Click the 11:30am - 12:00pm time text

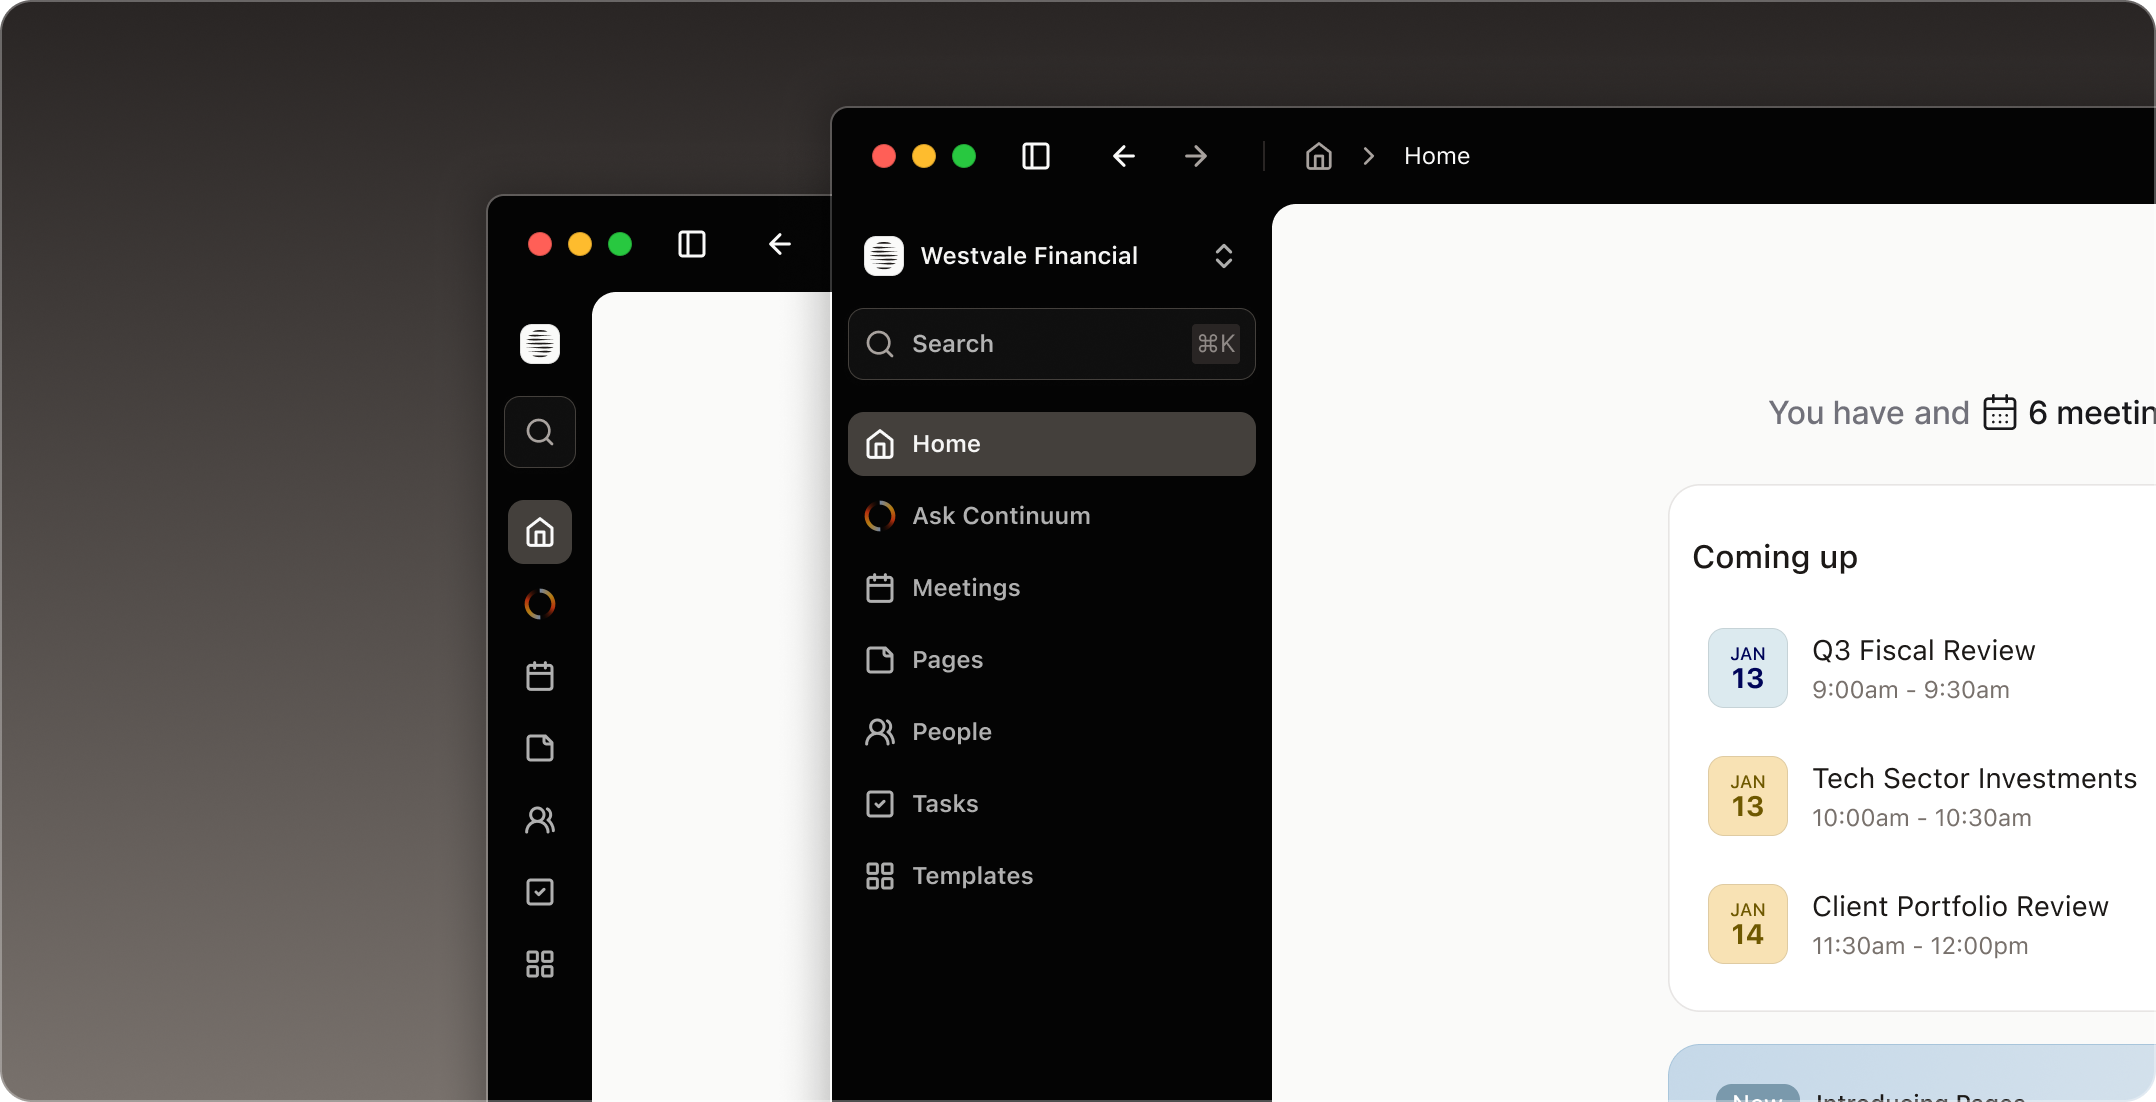[x=1921, y=946]
